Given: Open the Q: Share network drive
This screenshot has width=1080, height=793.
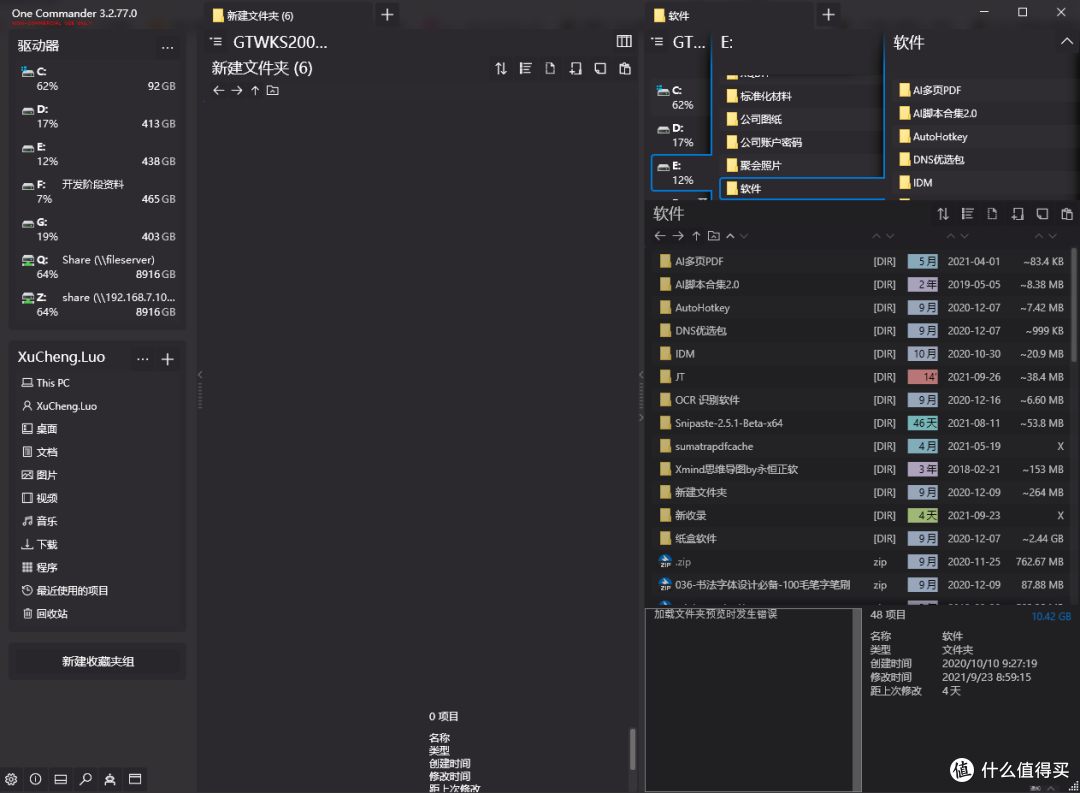Looking at the screenshot, I should point(98,267).
